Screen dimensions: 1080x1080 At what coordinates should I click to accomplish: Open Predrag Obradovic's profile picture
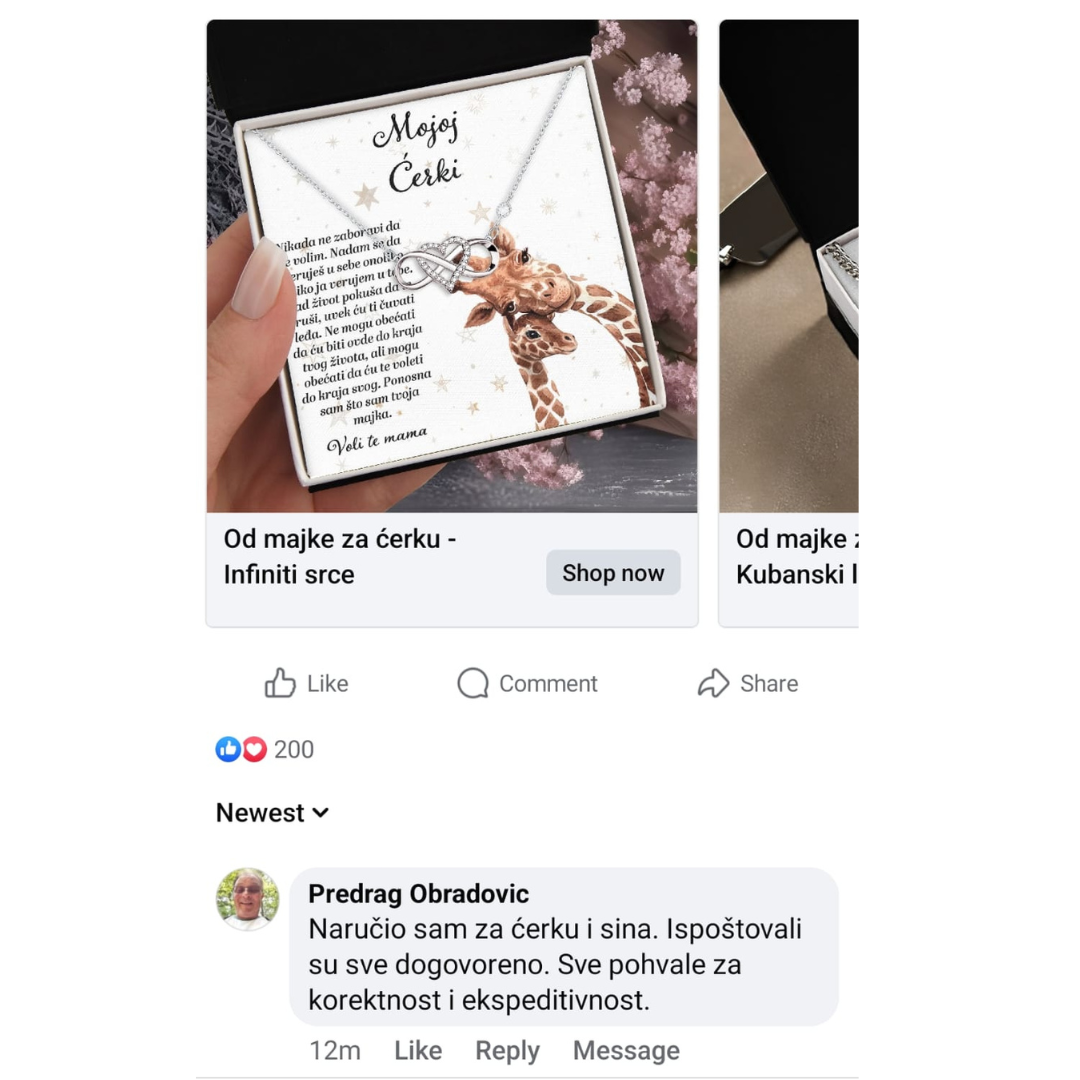coord(248,899)
